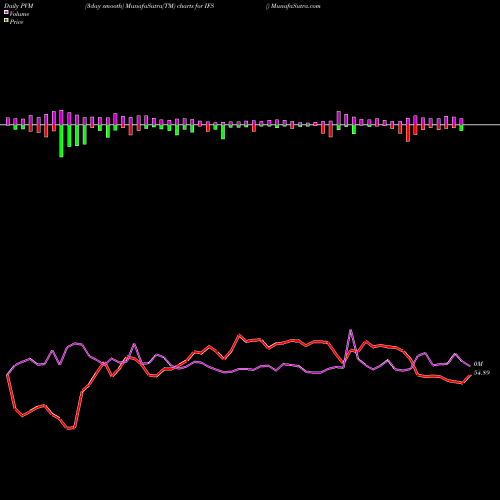Click the 54.89 price value label
Image resolution: width=500 pixels, height=500 pixels.
coord(482,373)
